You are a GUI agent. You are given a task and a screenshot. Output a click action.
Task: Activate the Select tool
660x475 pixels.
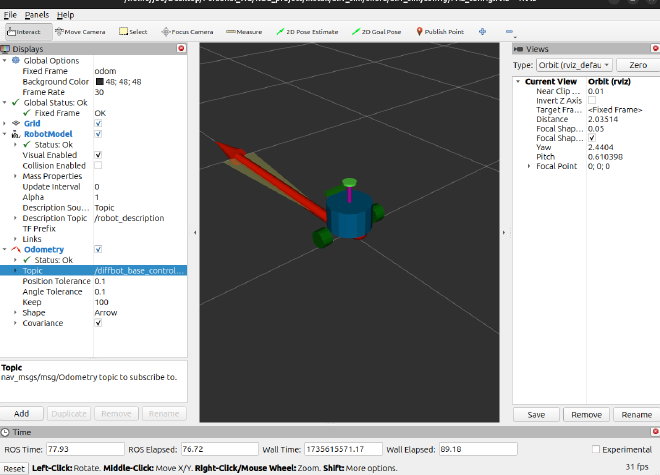[133, 32]
